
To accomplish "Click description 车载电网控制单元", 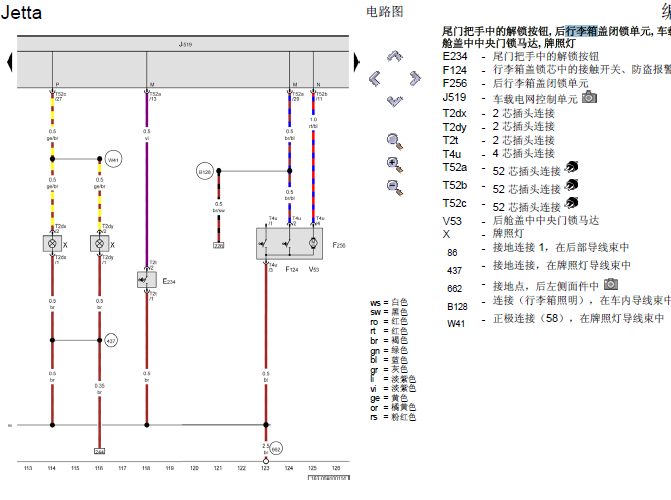I will [535, 99].
